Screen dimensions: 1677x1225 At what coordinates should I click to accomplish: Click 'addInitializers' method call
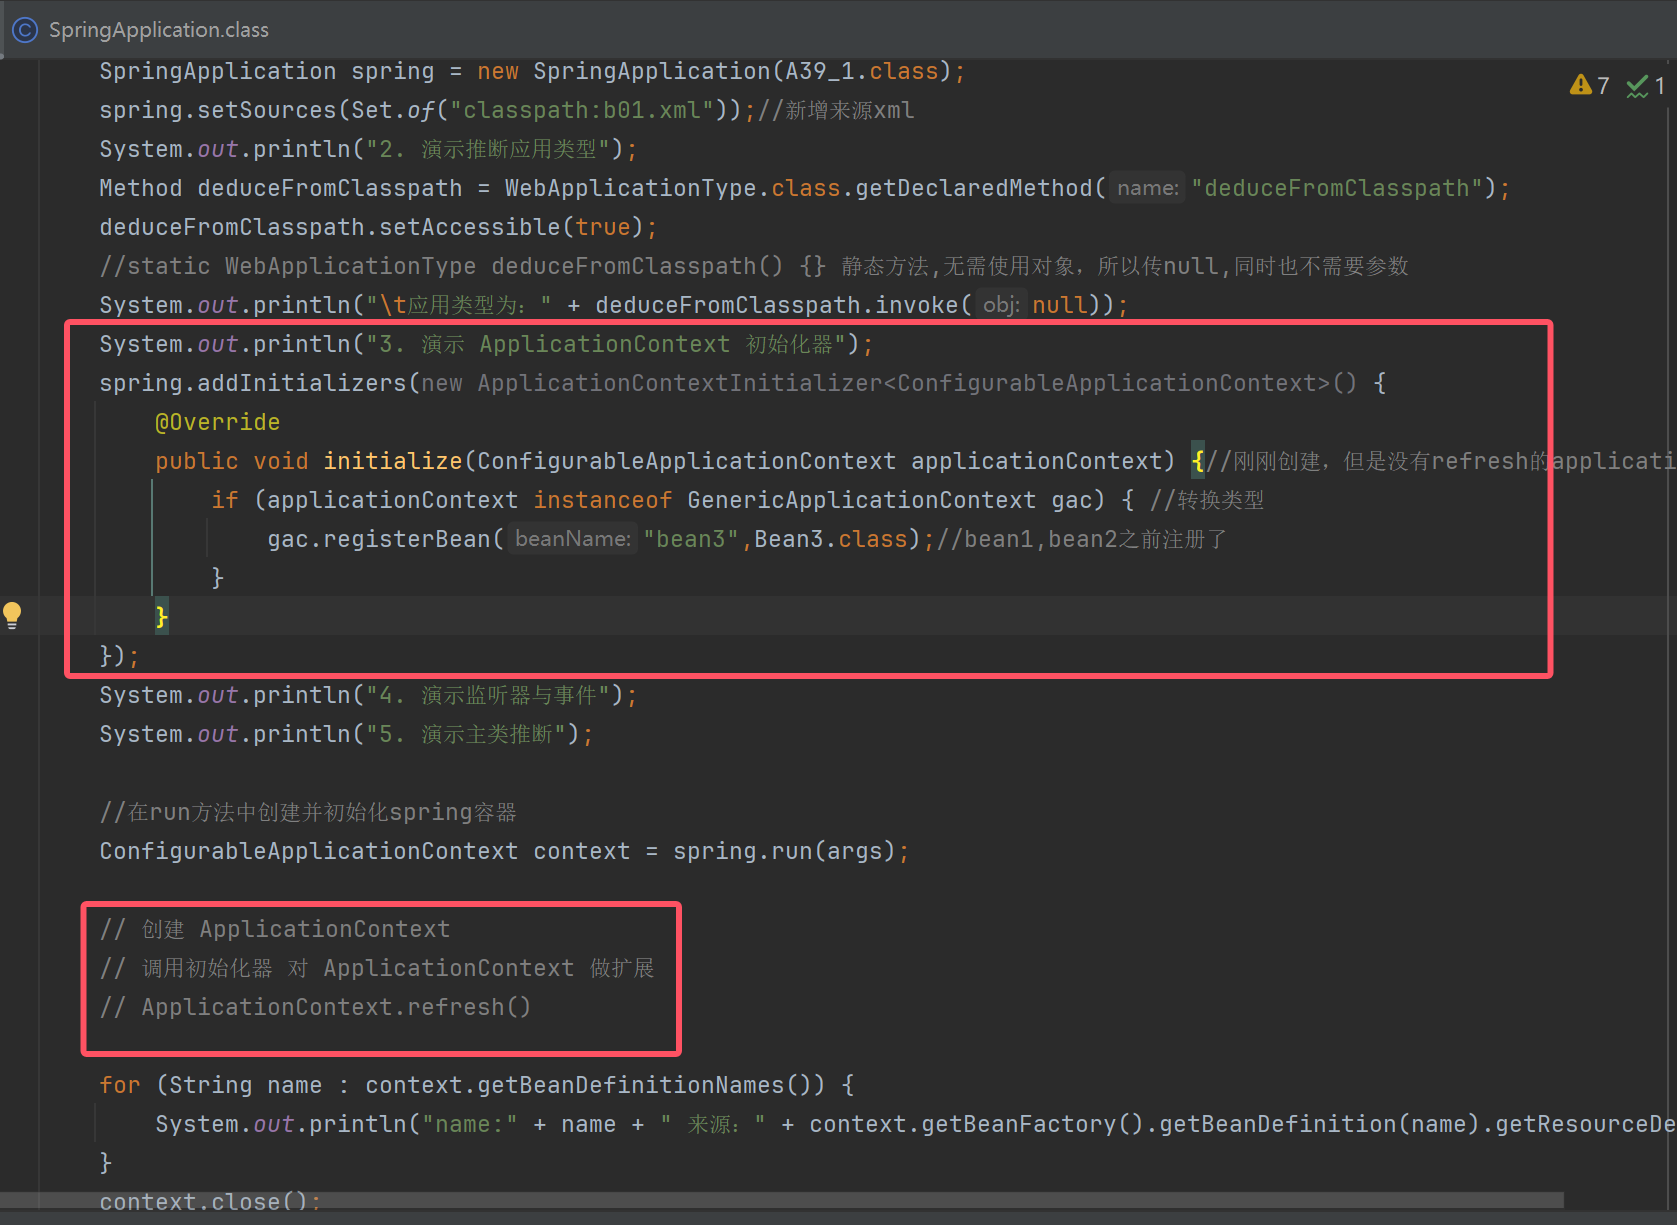[x=302, y=383]
